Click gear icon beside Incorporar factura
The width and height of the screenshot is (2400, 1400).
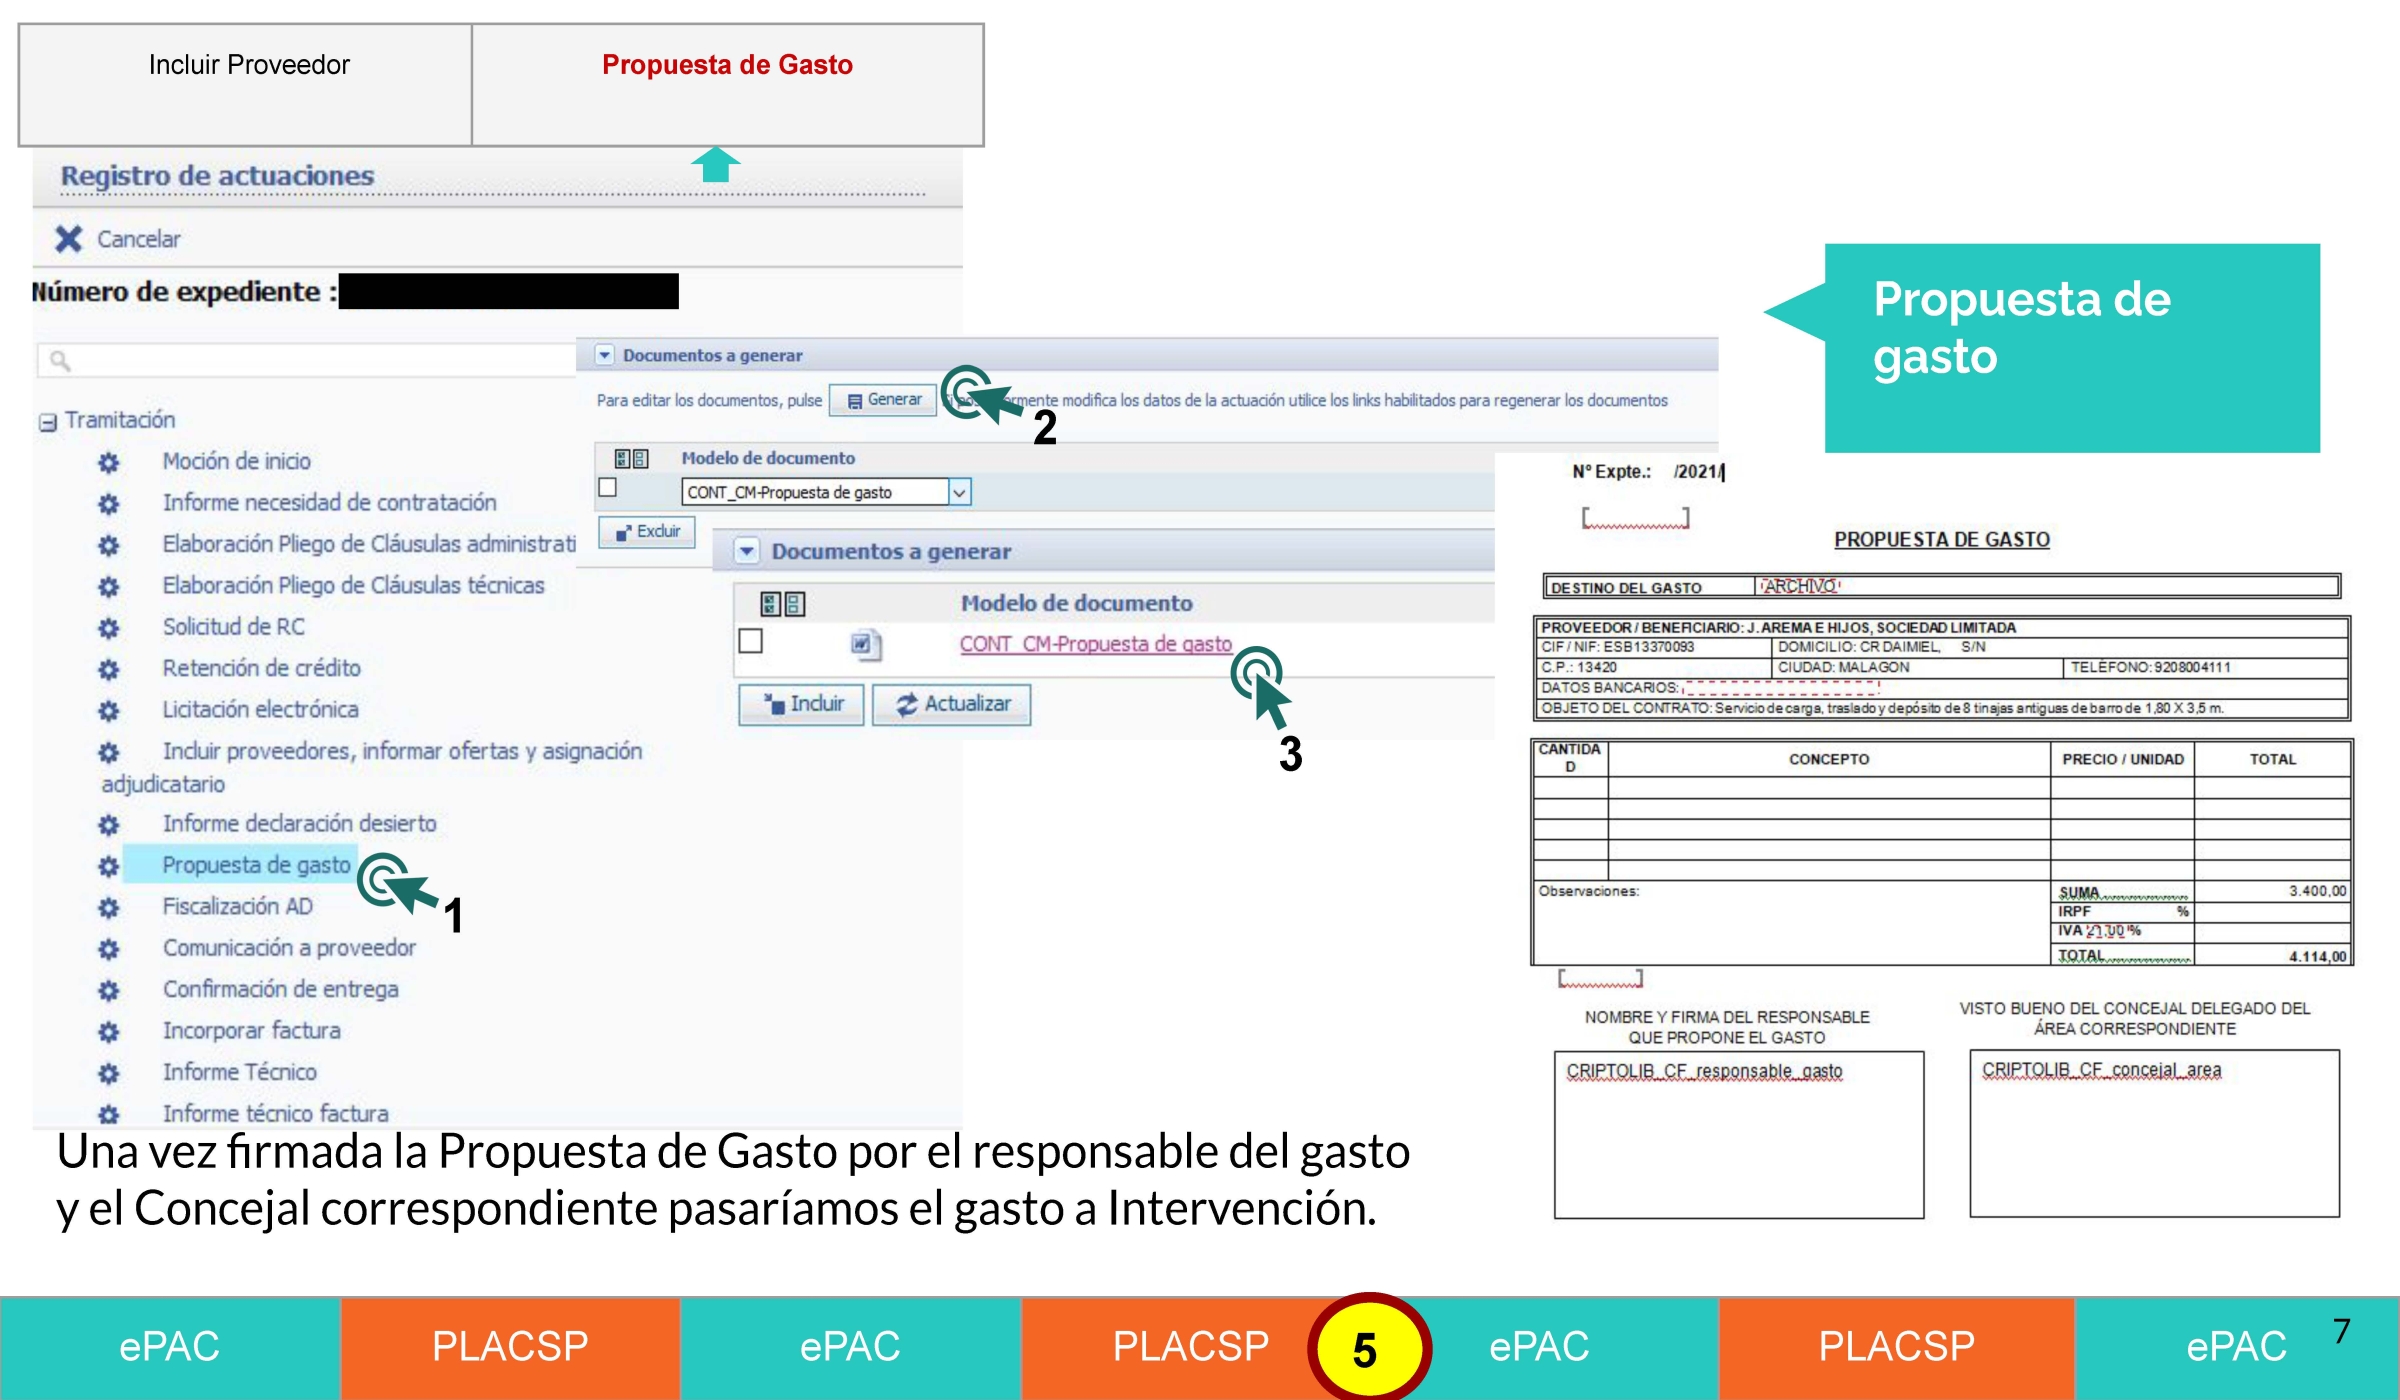[x=108, y=1031]
